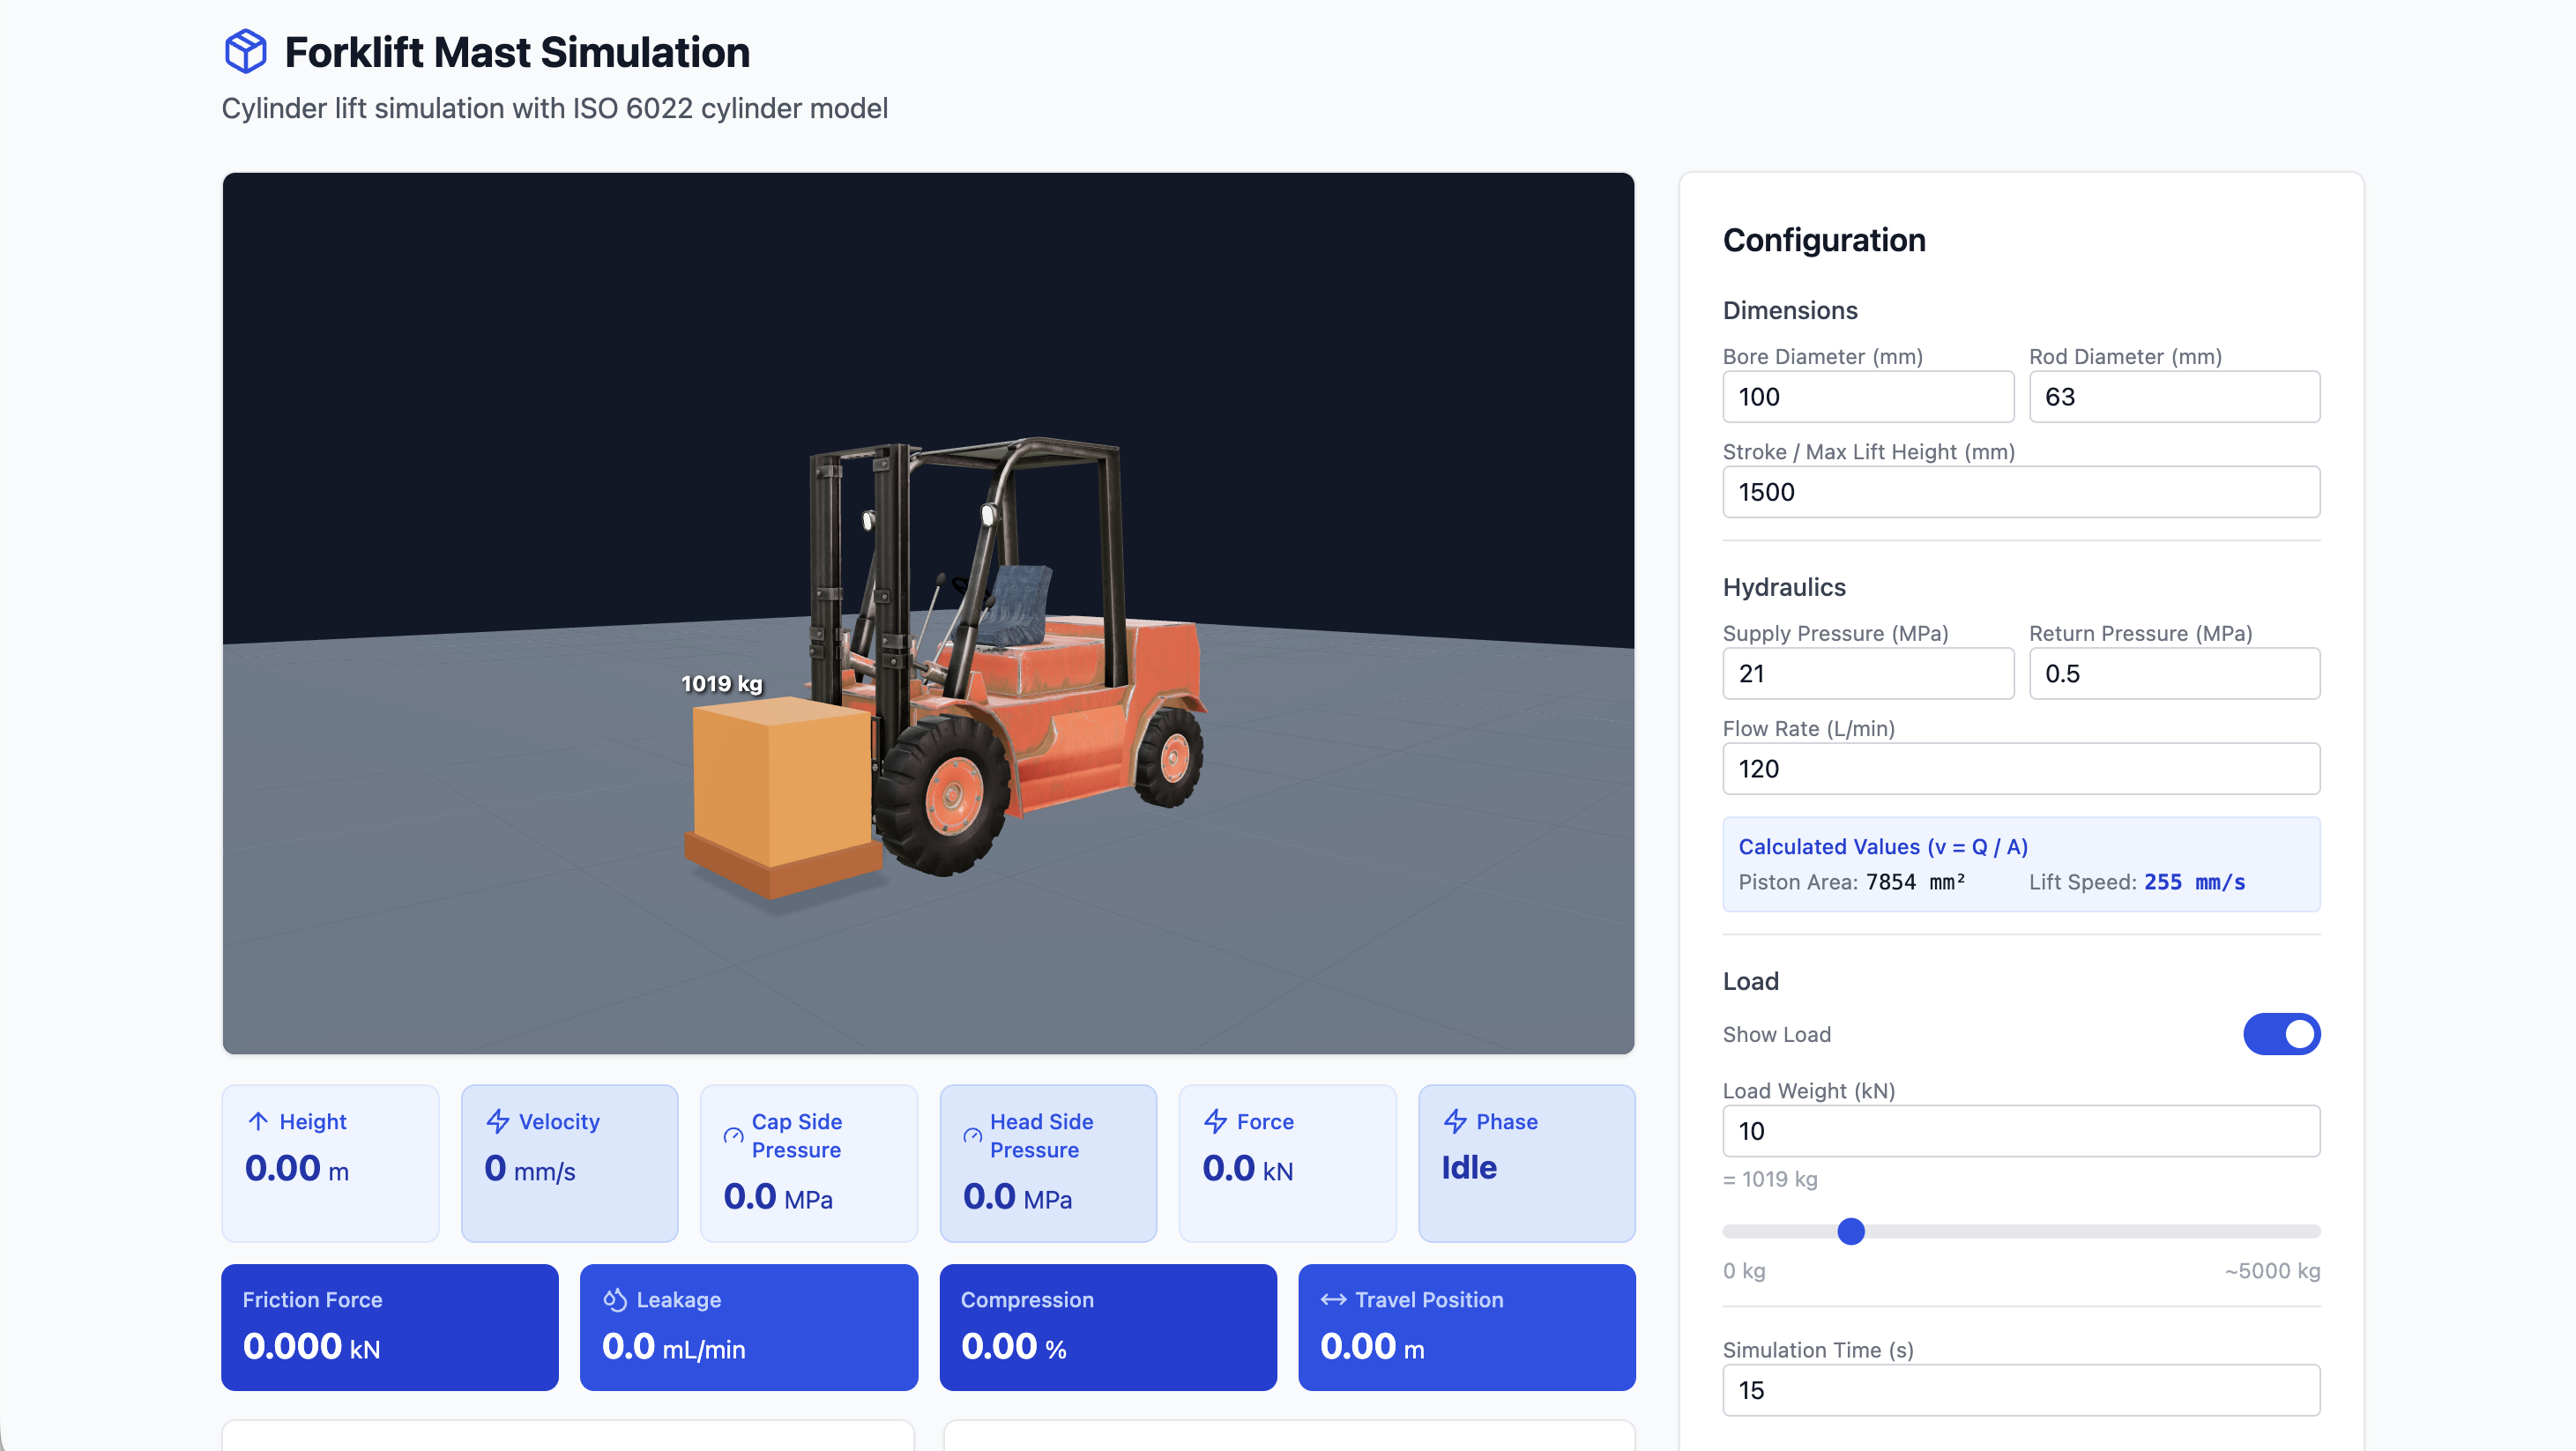Click the Head Side Pressure gauge icon
This screenshot has width=2576, height=1451.
[x=972, y=1135]
